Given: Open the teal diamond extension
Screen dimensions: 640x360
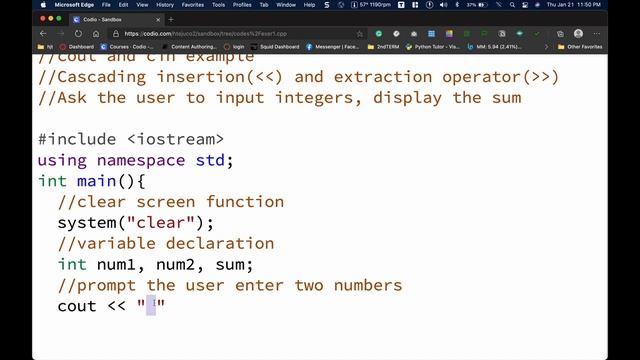Looking at the screenshot, I should tap(520, 33).
